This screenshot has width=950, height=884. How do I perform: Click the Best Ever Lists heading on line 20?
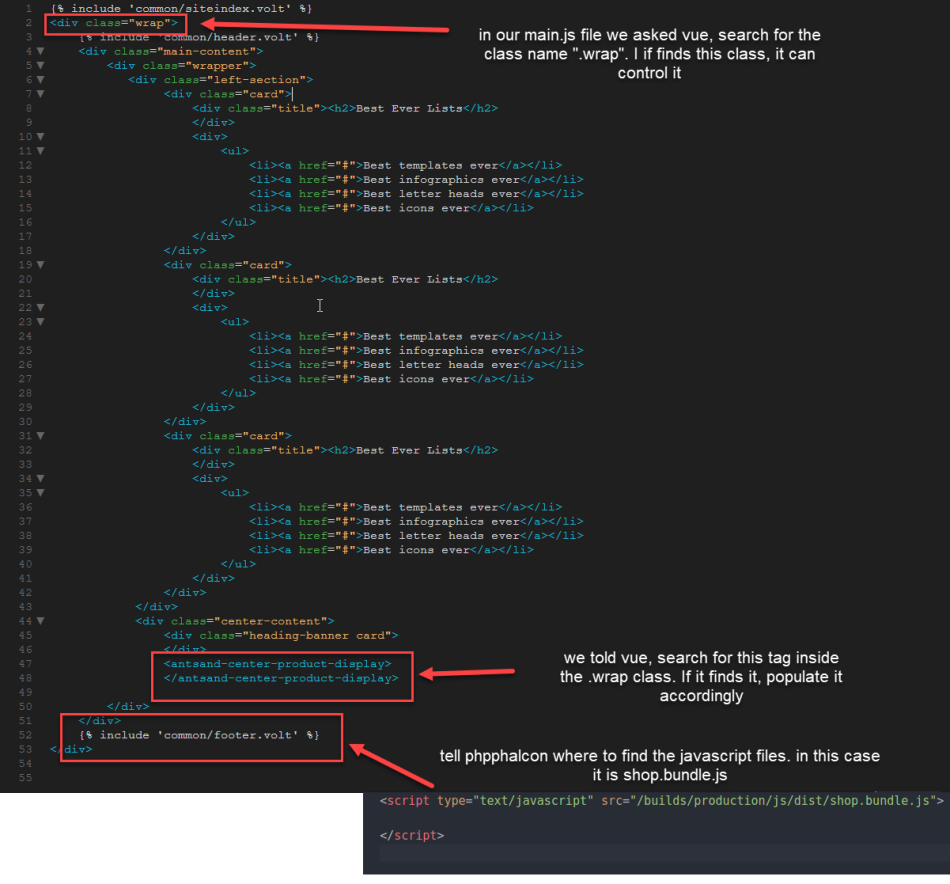coord(409,279)
